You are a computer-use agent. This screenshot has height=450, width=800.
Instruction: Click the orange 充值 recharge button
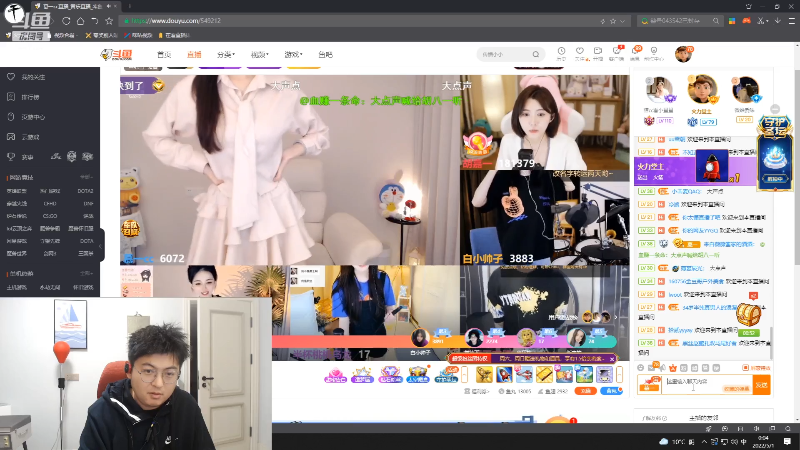coord(585,391)
